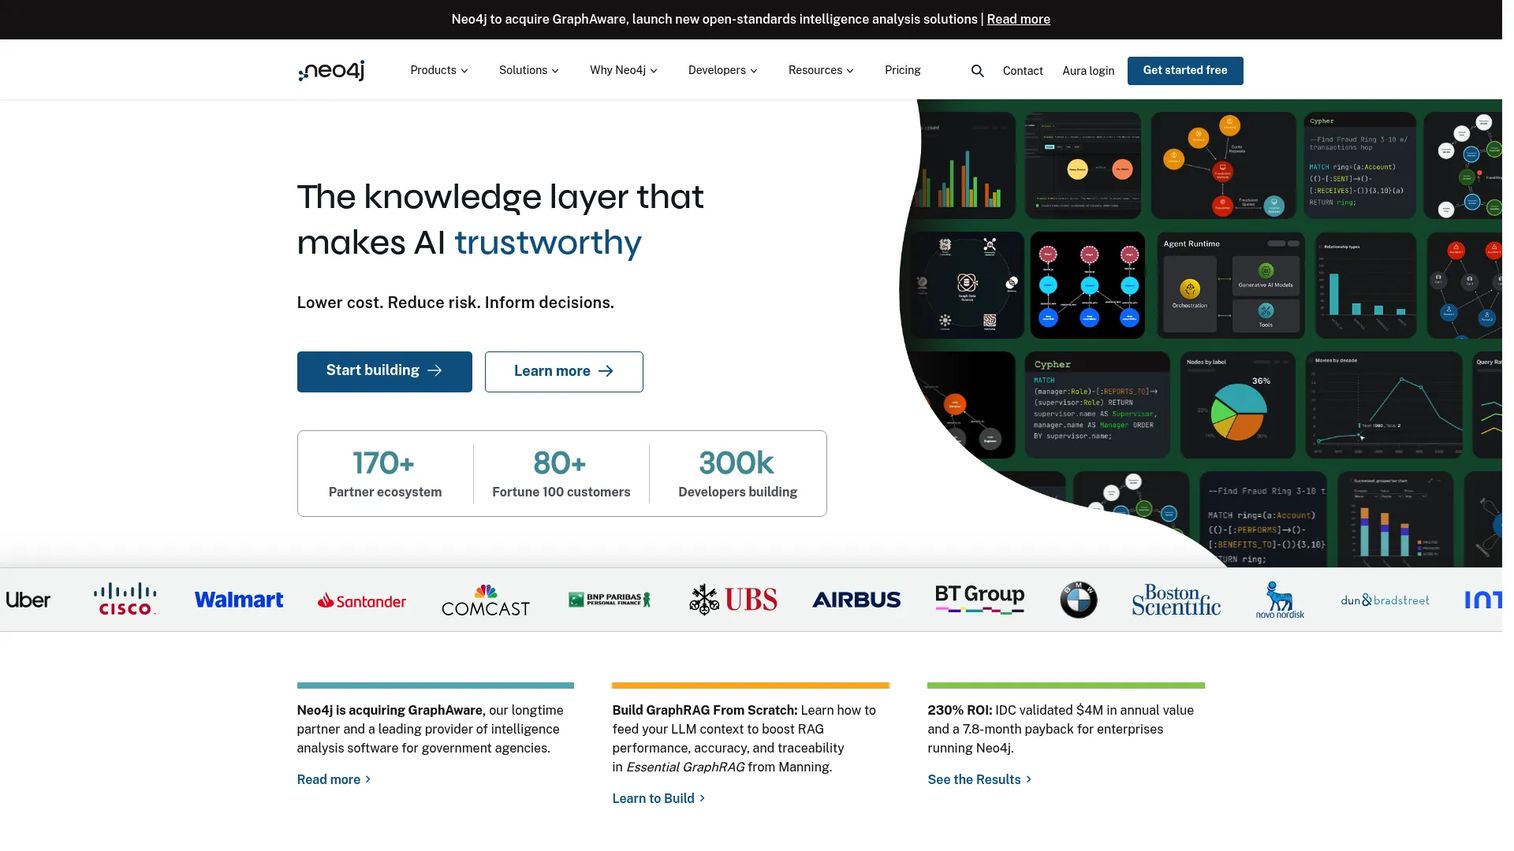
Task: Open the Learn to Build link
Action: coord(659,799)
